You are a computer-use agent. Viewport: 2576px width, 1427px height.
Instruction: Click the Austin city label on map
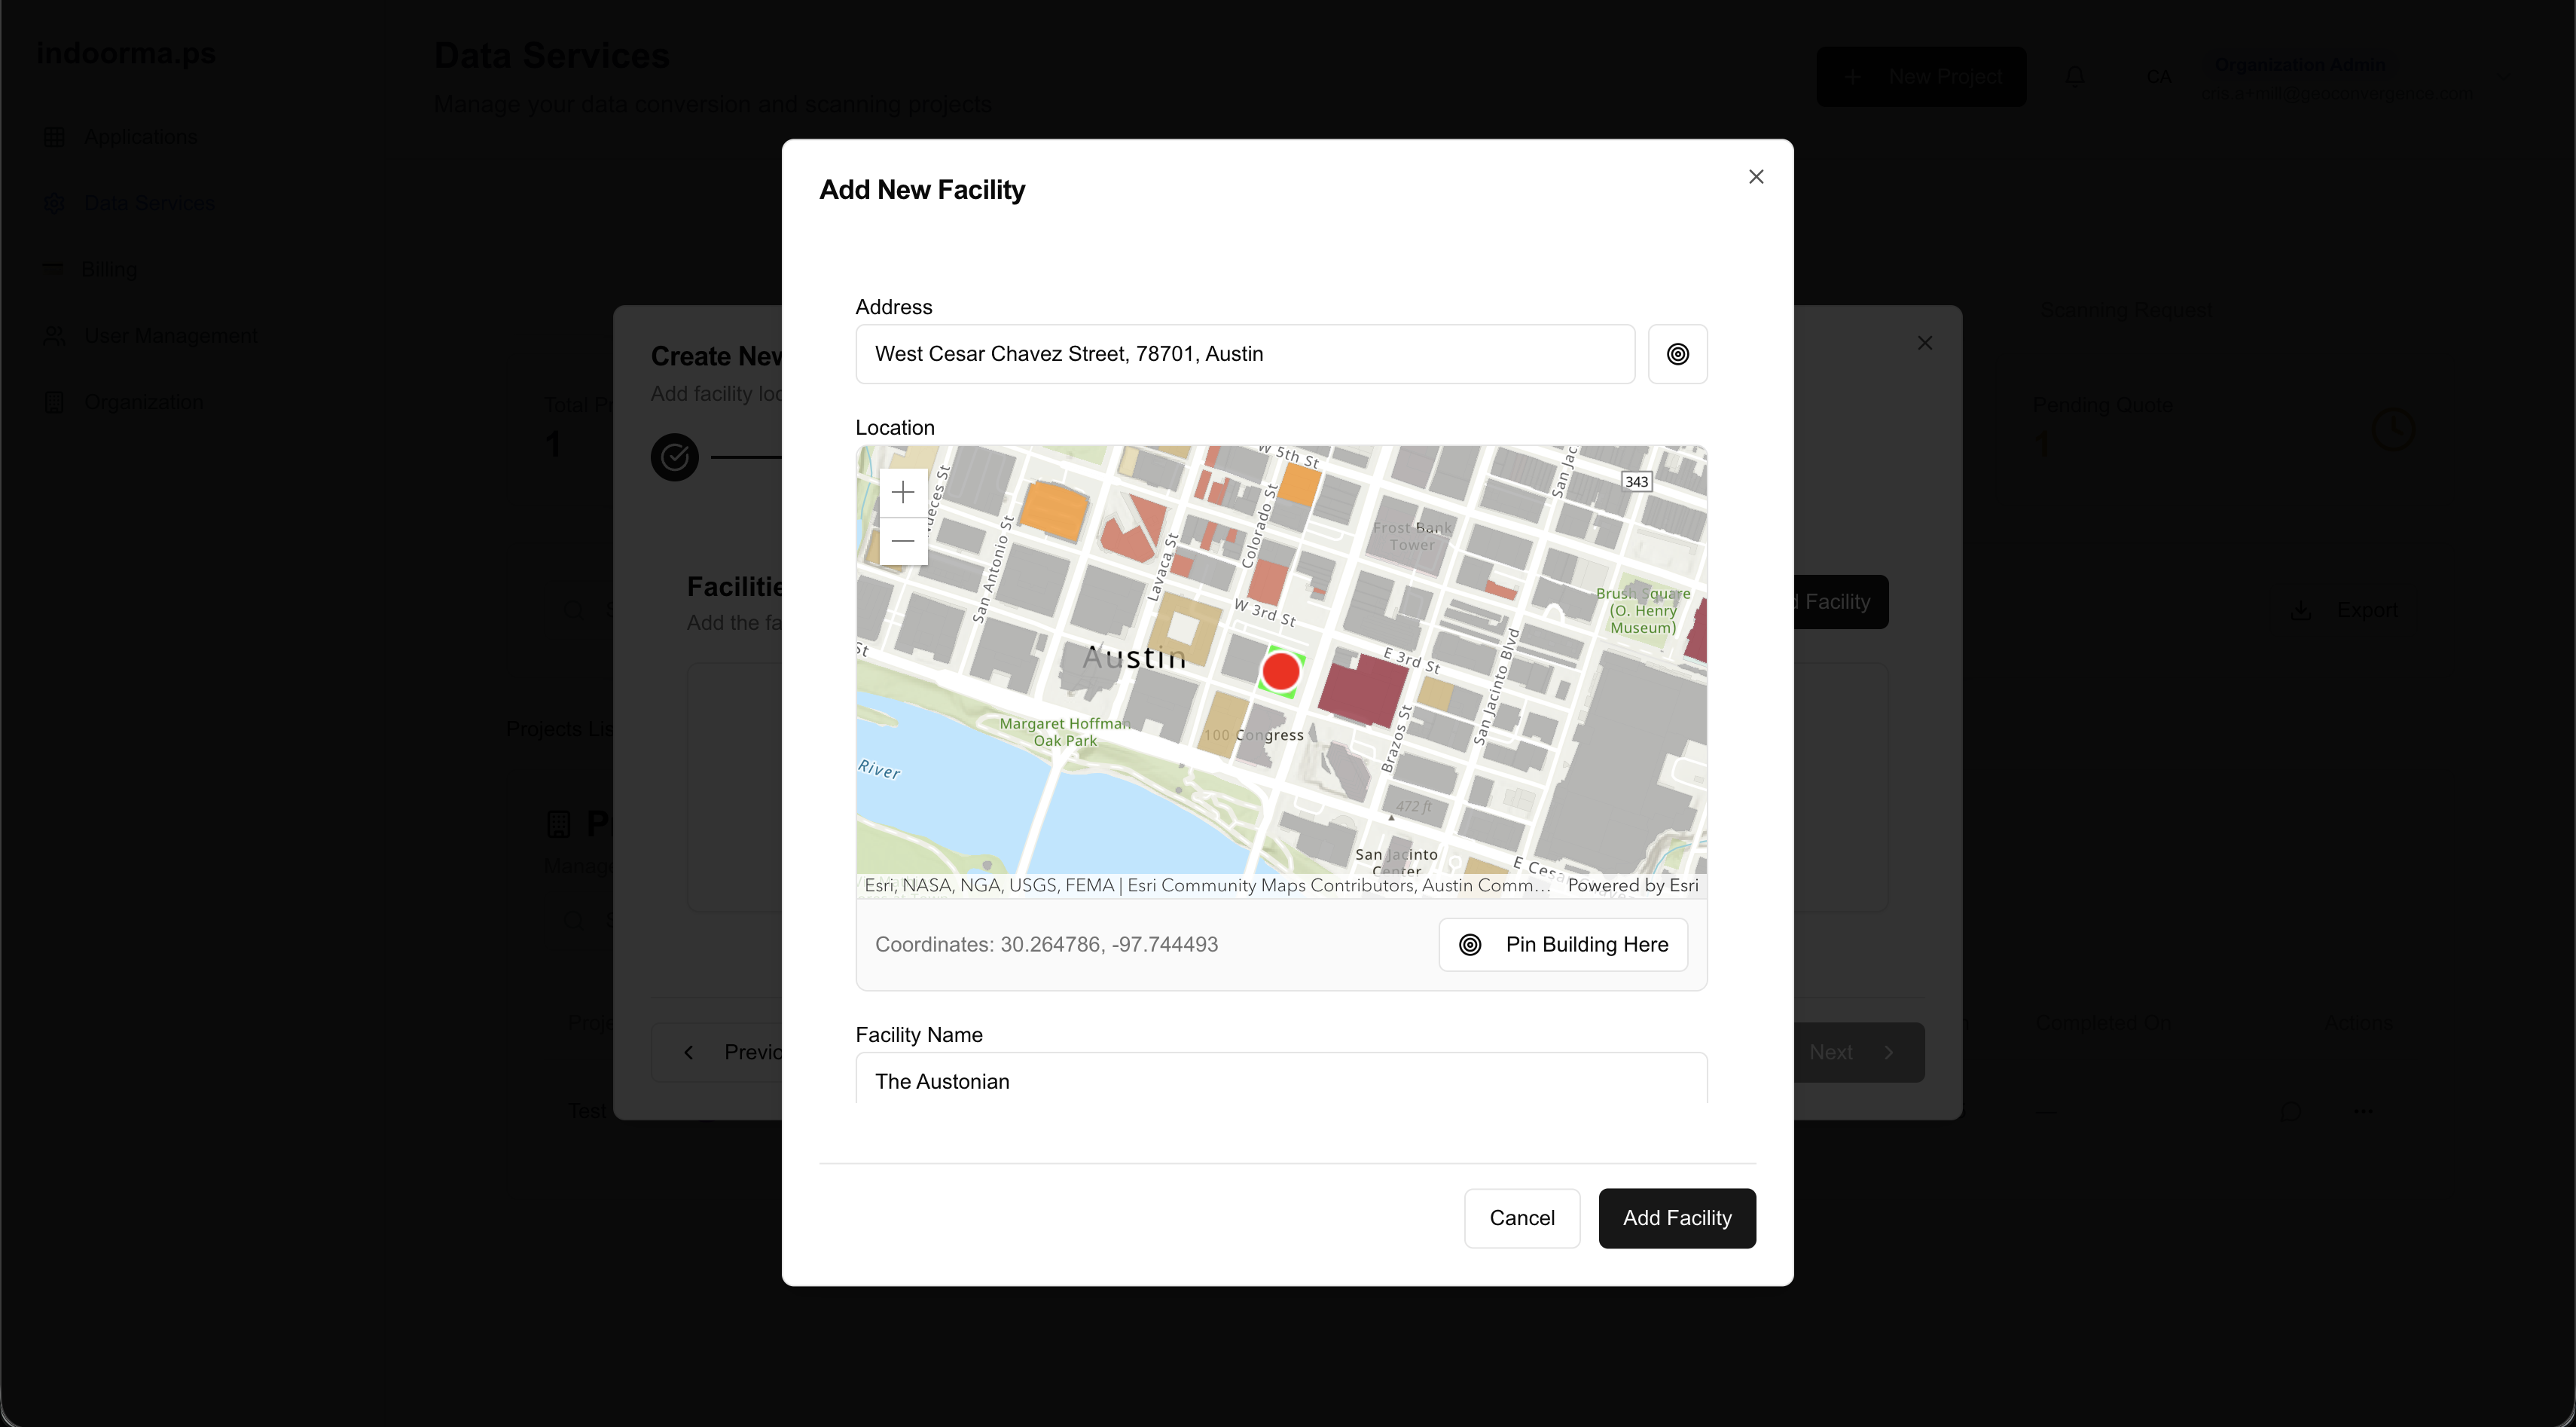[x=1135, y=657]
